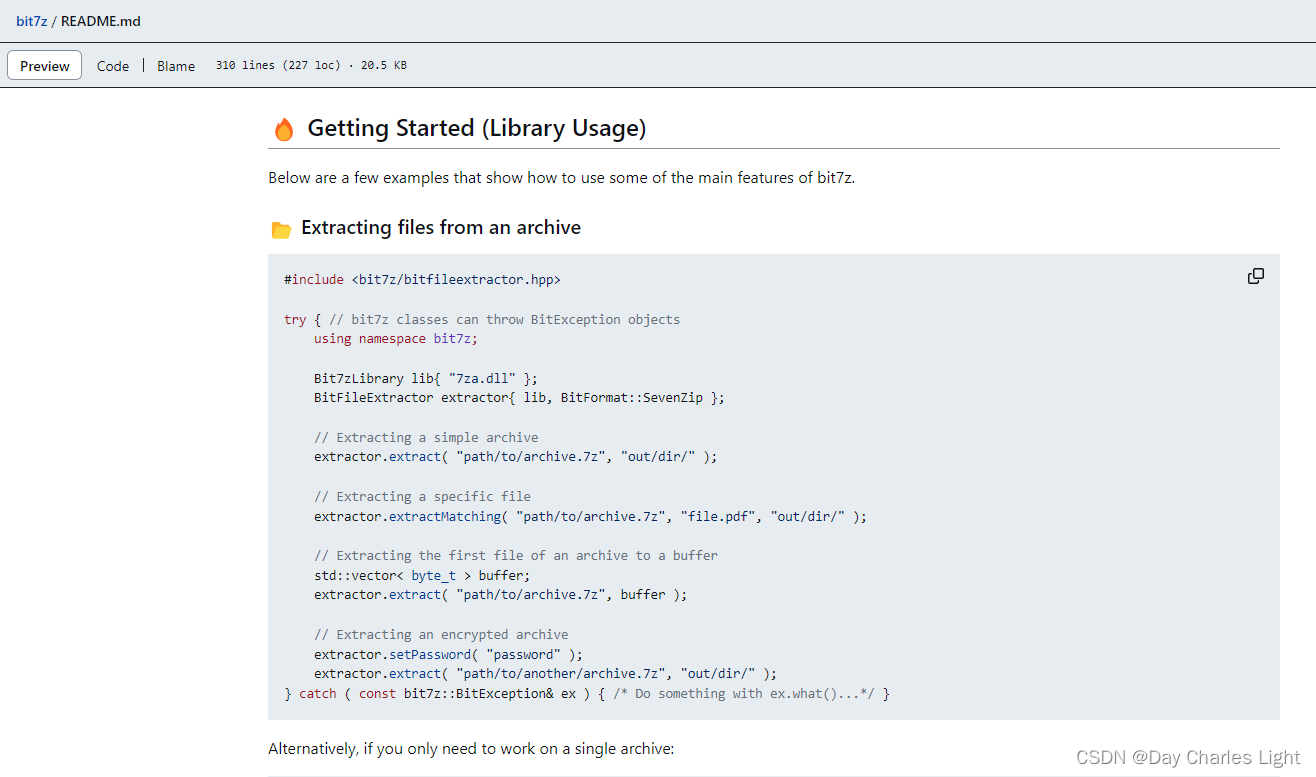Click 'std::vector< byte_t > buffer;' line
The width and height of the screenshot is (1316, 777).
(422, 576)
